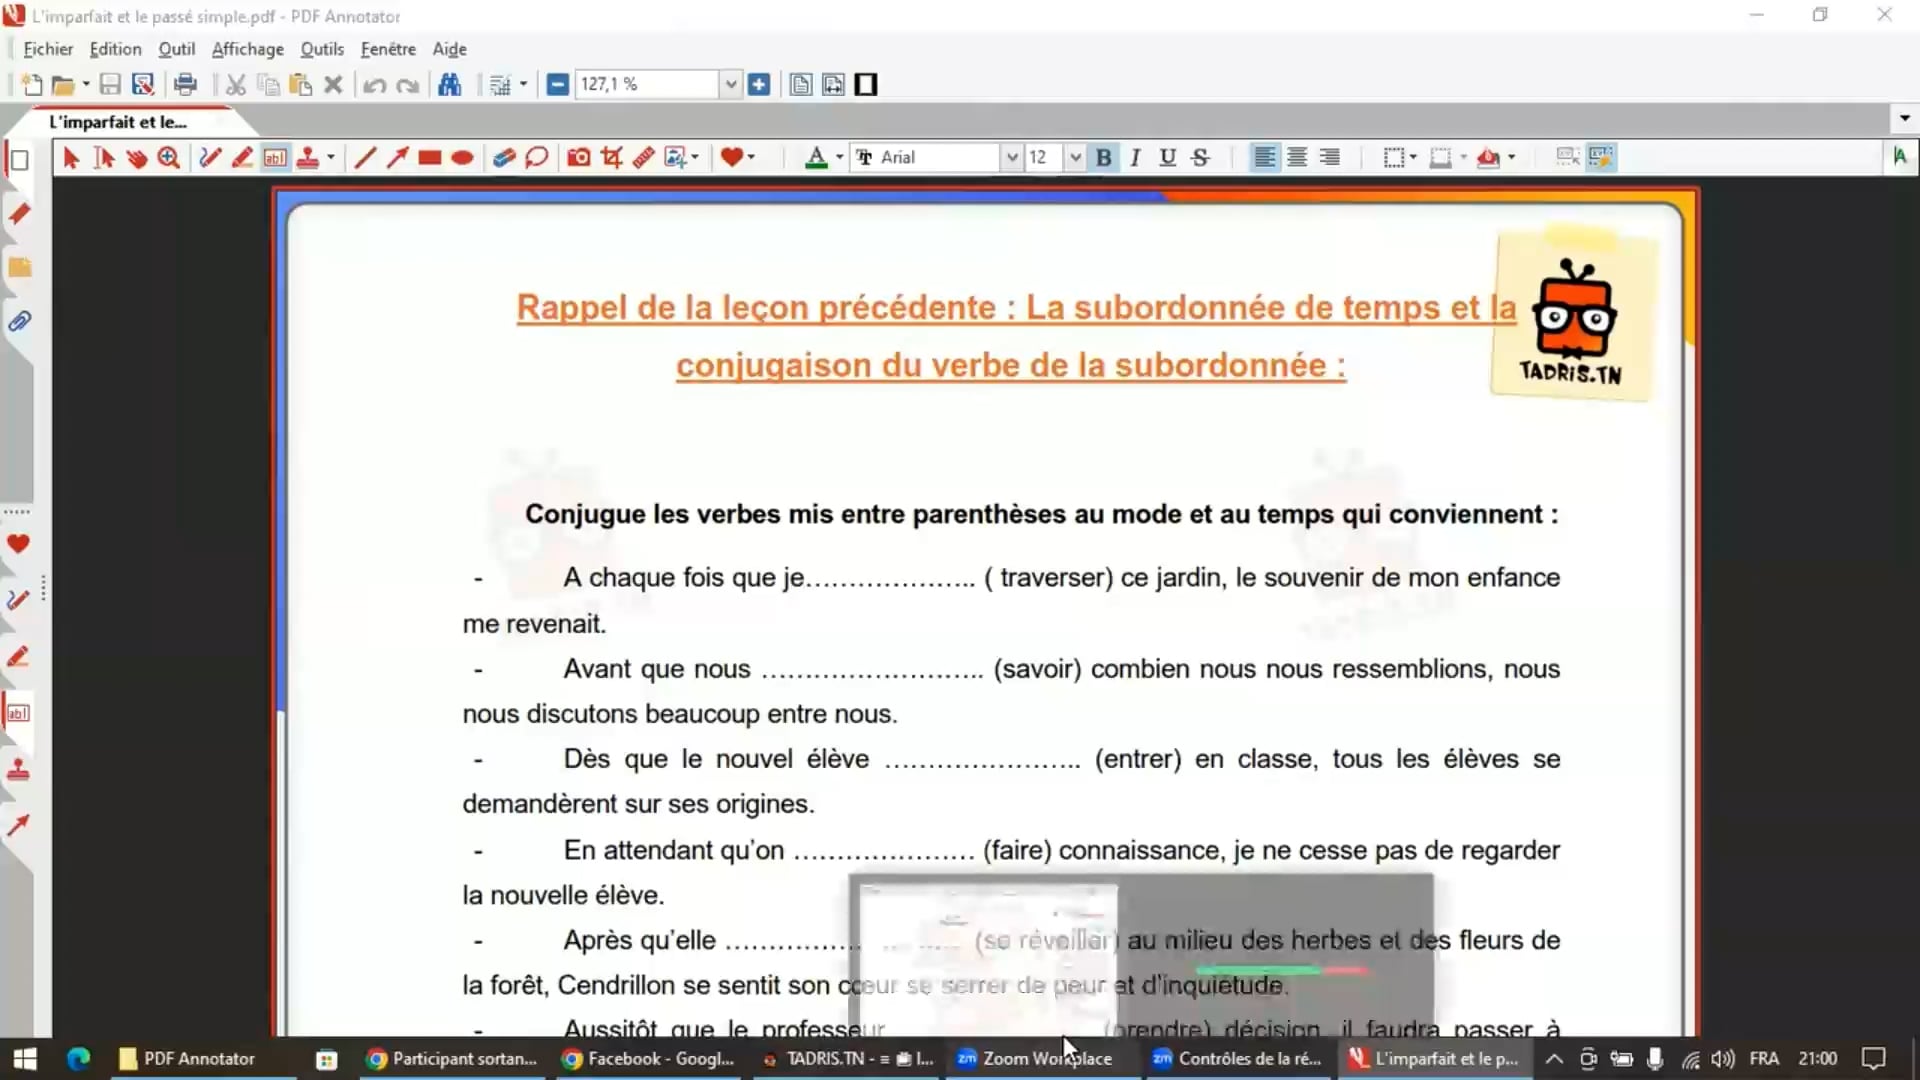Click the Snapshot camera tool
The image size is (1920, 1080).
[578, 157]
